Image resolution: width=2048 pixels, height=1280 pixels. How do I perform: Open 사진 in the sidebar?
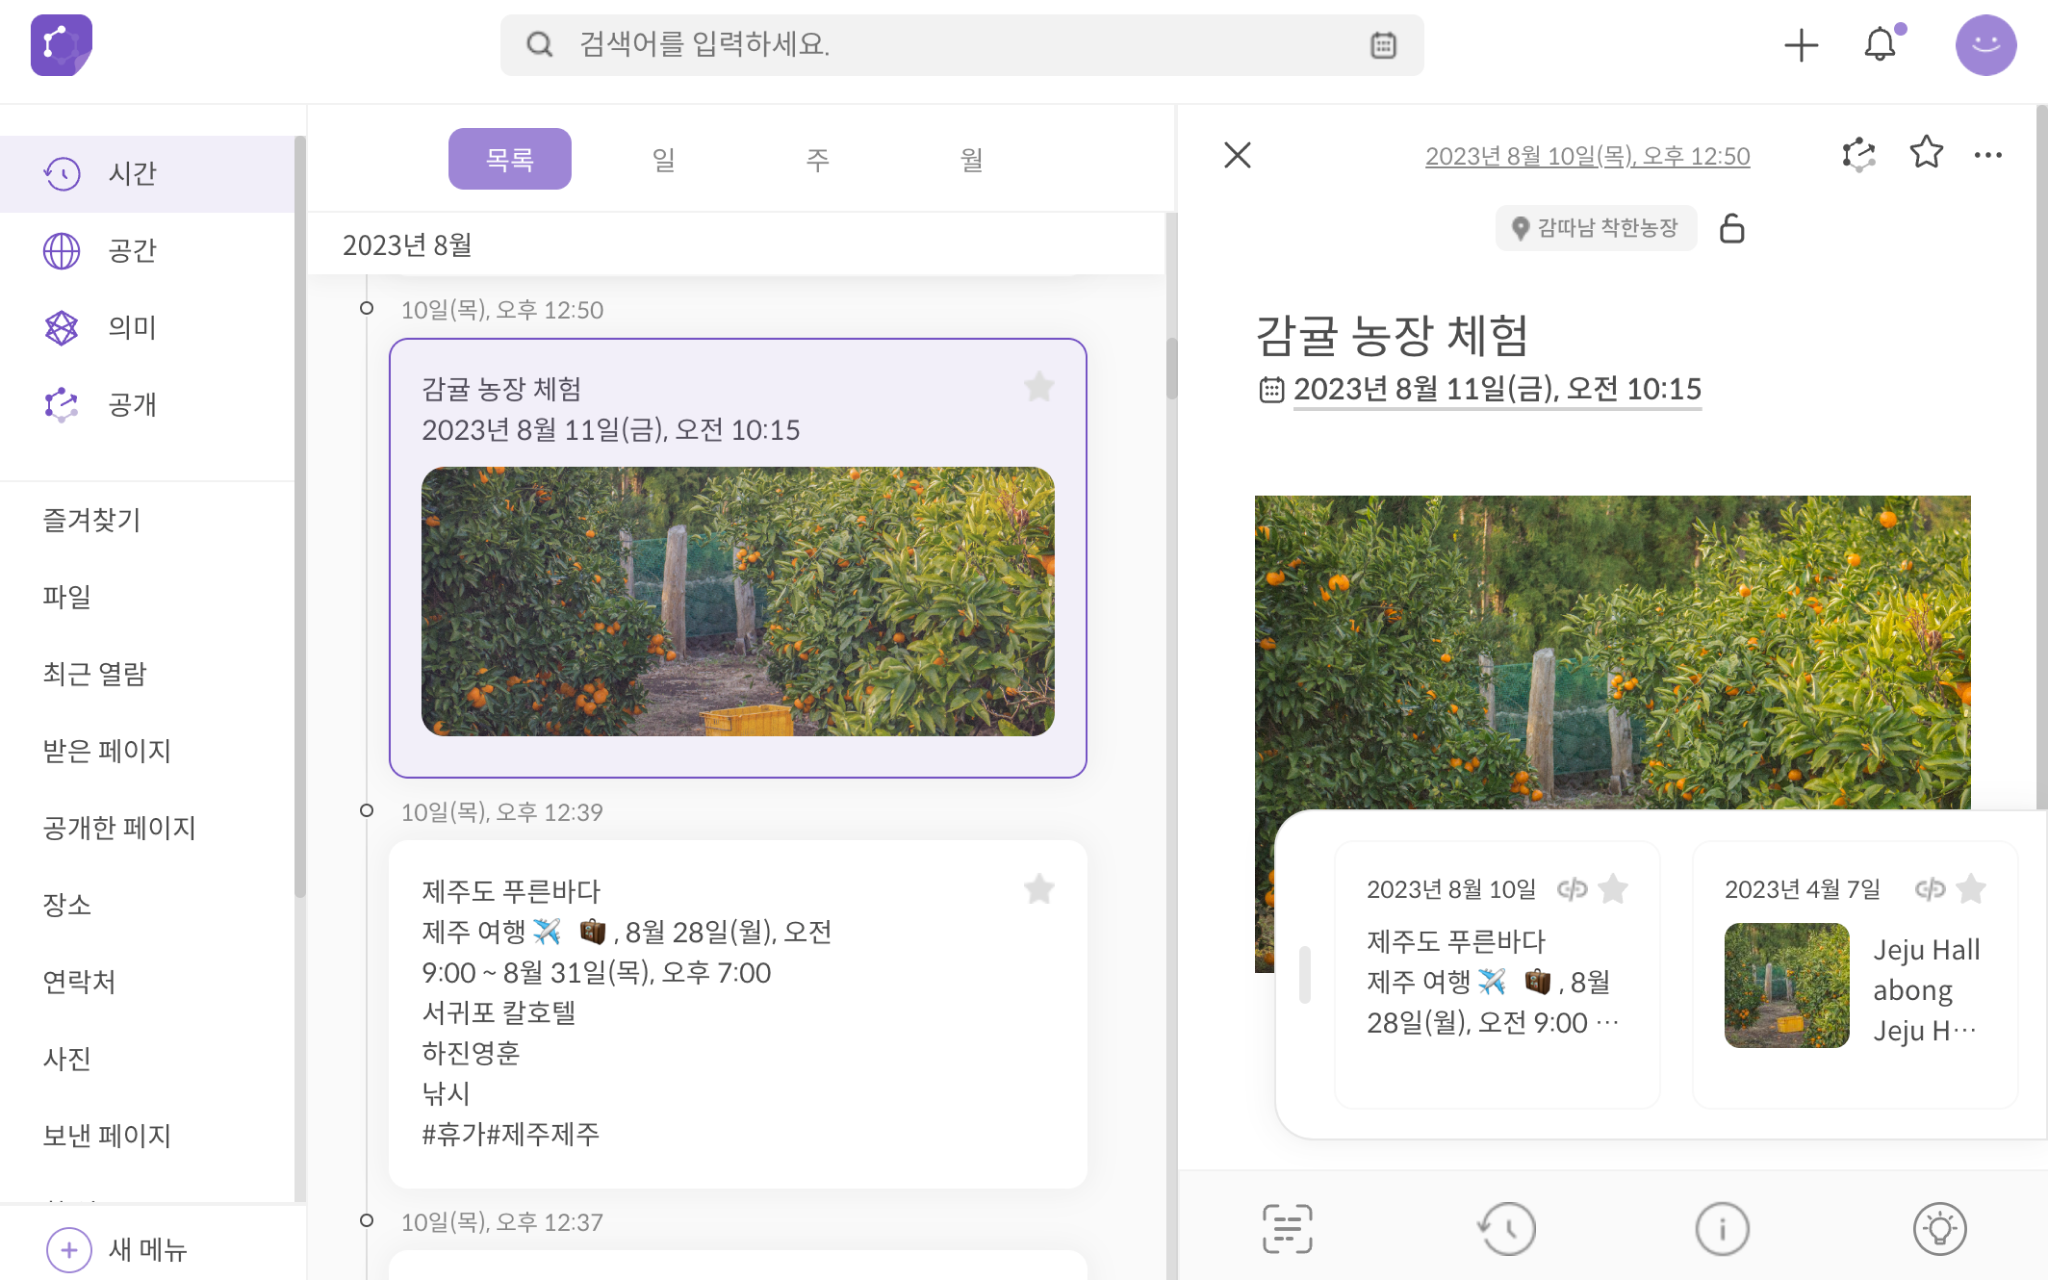click(x=67, y=1059)
